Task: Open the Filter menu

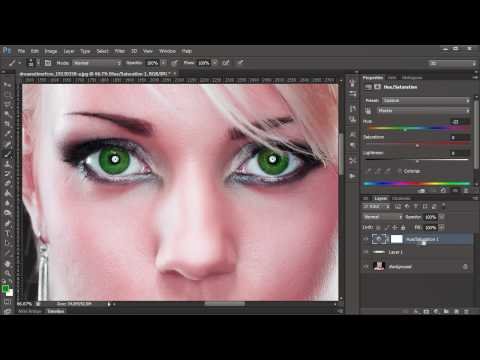Action: (120, 51)
